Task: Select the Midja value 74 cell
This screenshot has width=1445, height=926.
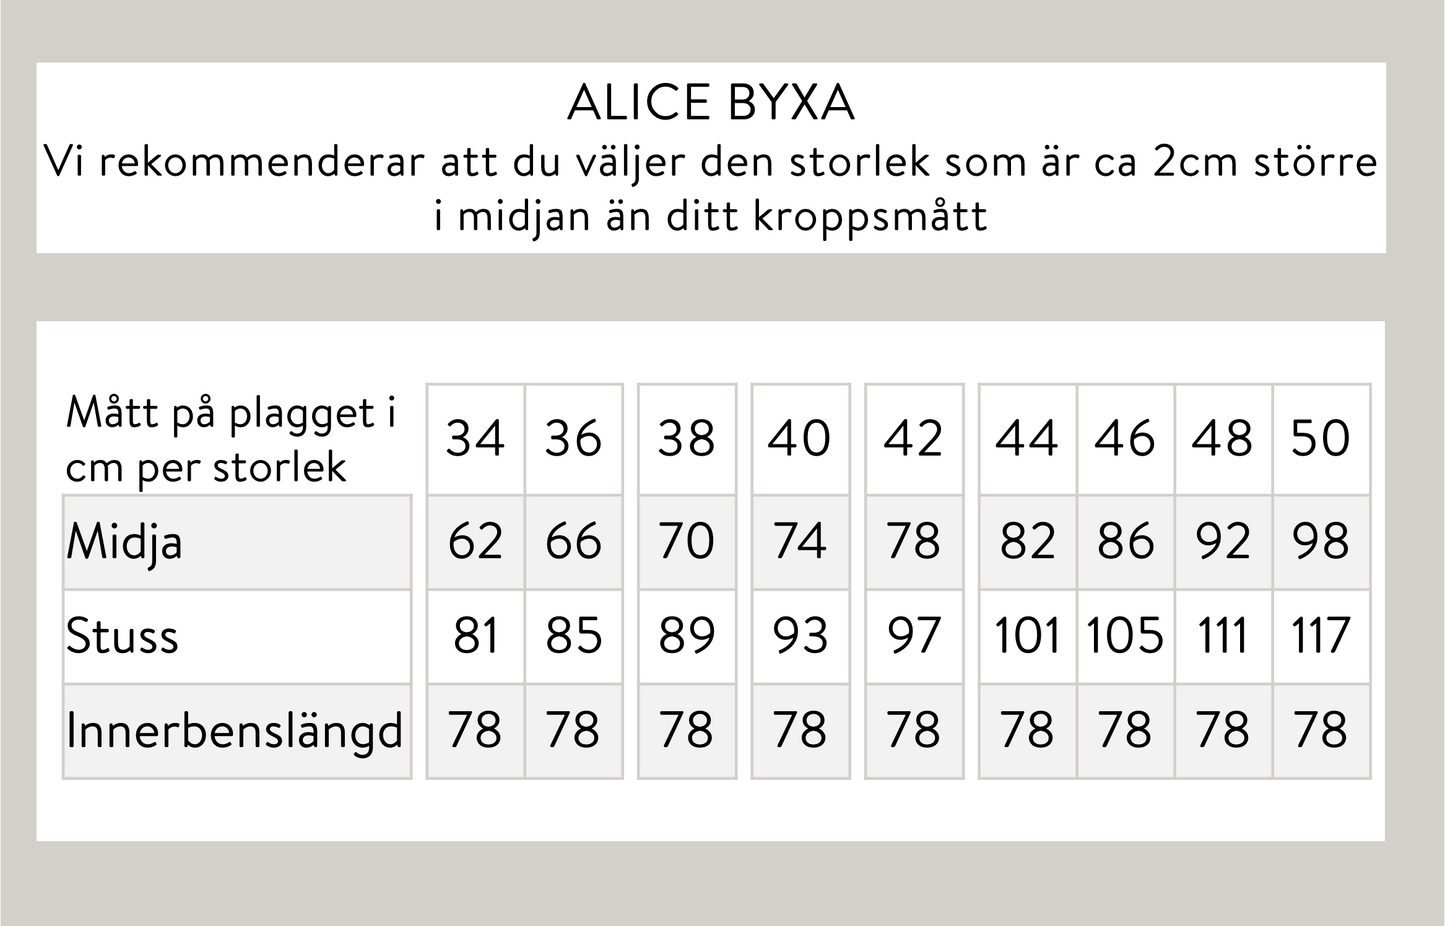Action: pyautogui.click(x=800, y=542)
